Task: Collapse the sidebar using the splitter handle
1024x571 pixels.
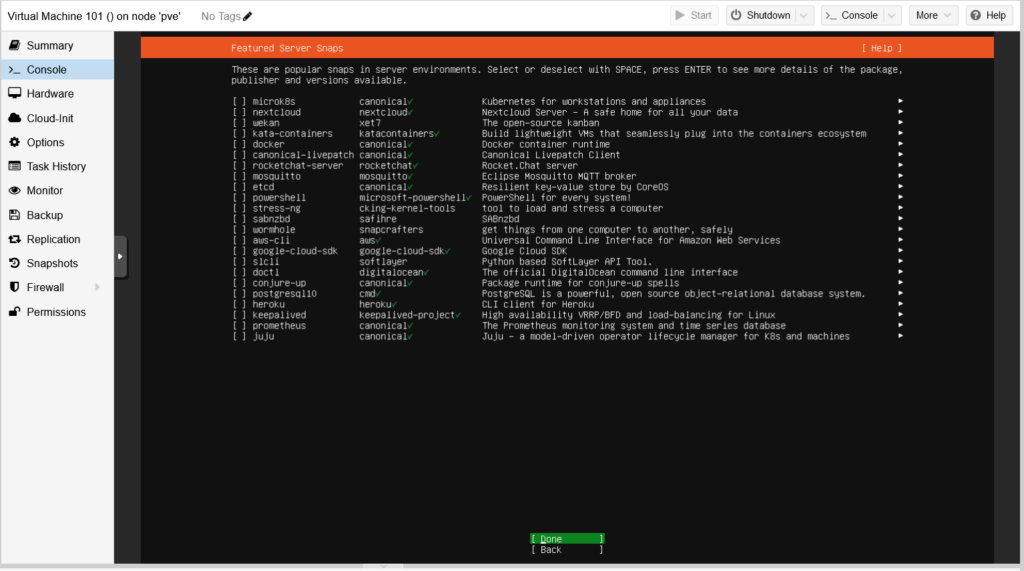Action: pos(120,257)
